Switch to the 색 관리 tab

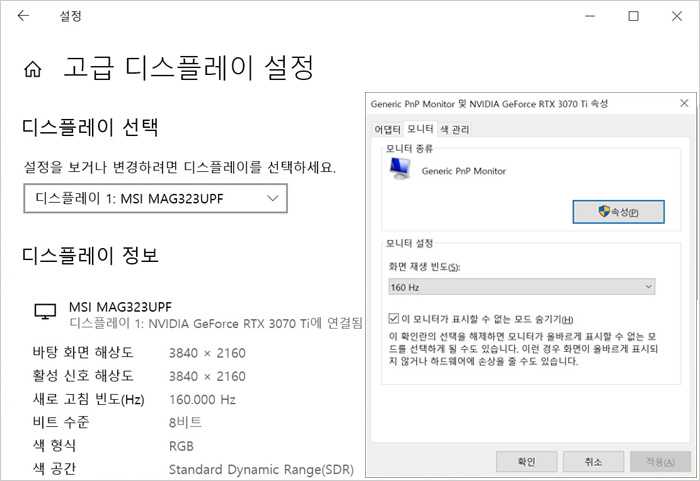pos(454,130)
